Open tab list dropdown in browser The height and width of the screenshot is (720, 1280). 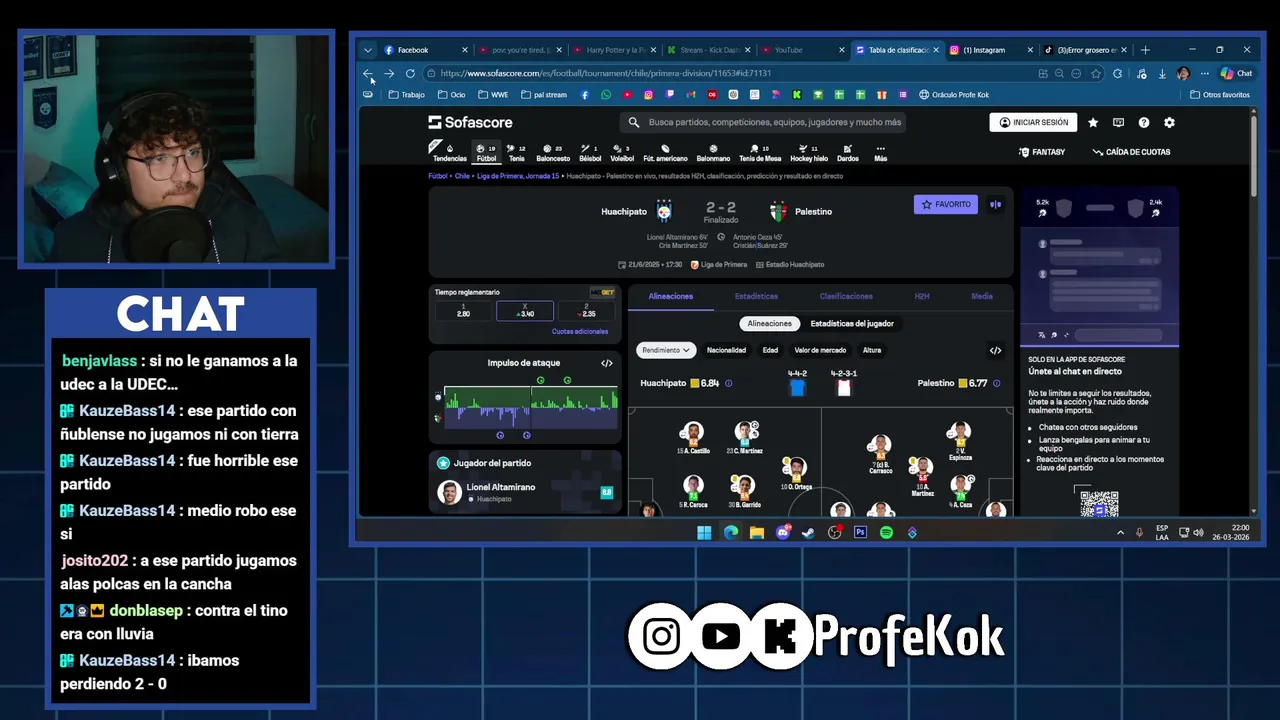point(367,50)
